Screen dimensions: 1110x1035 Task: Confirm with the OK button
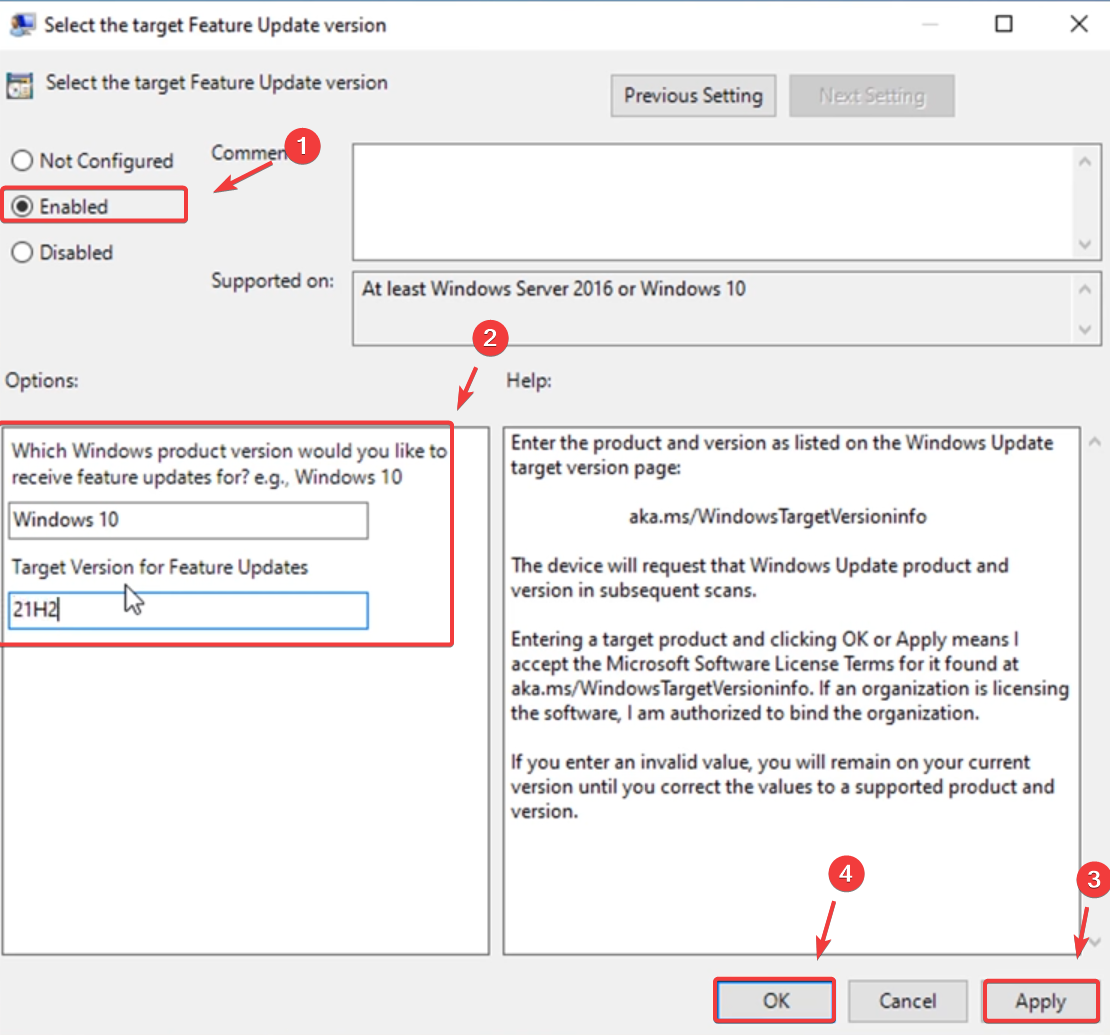[775, 1000]
